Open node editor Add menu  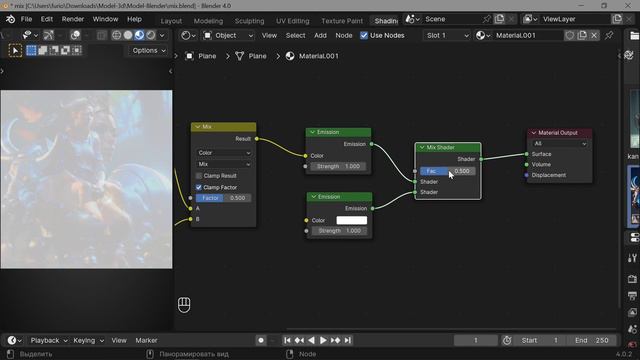tap(320, 36)
